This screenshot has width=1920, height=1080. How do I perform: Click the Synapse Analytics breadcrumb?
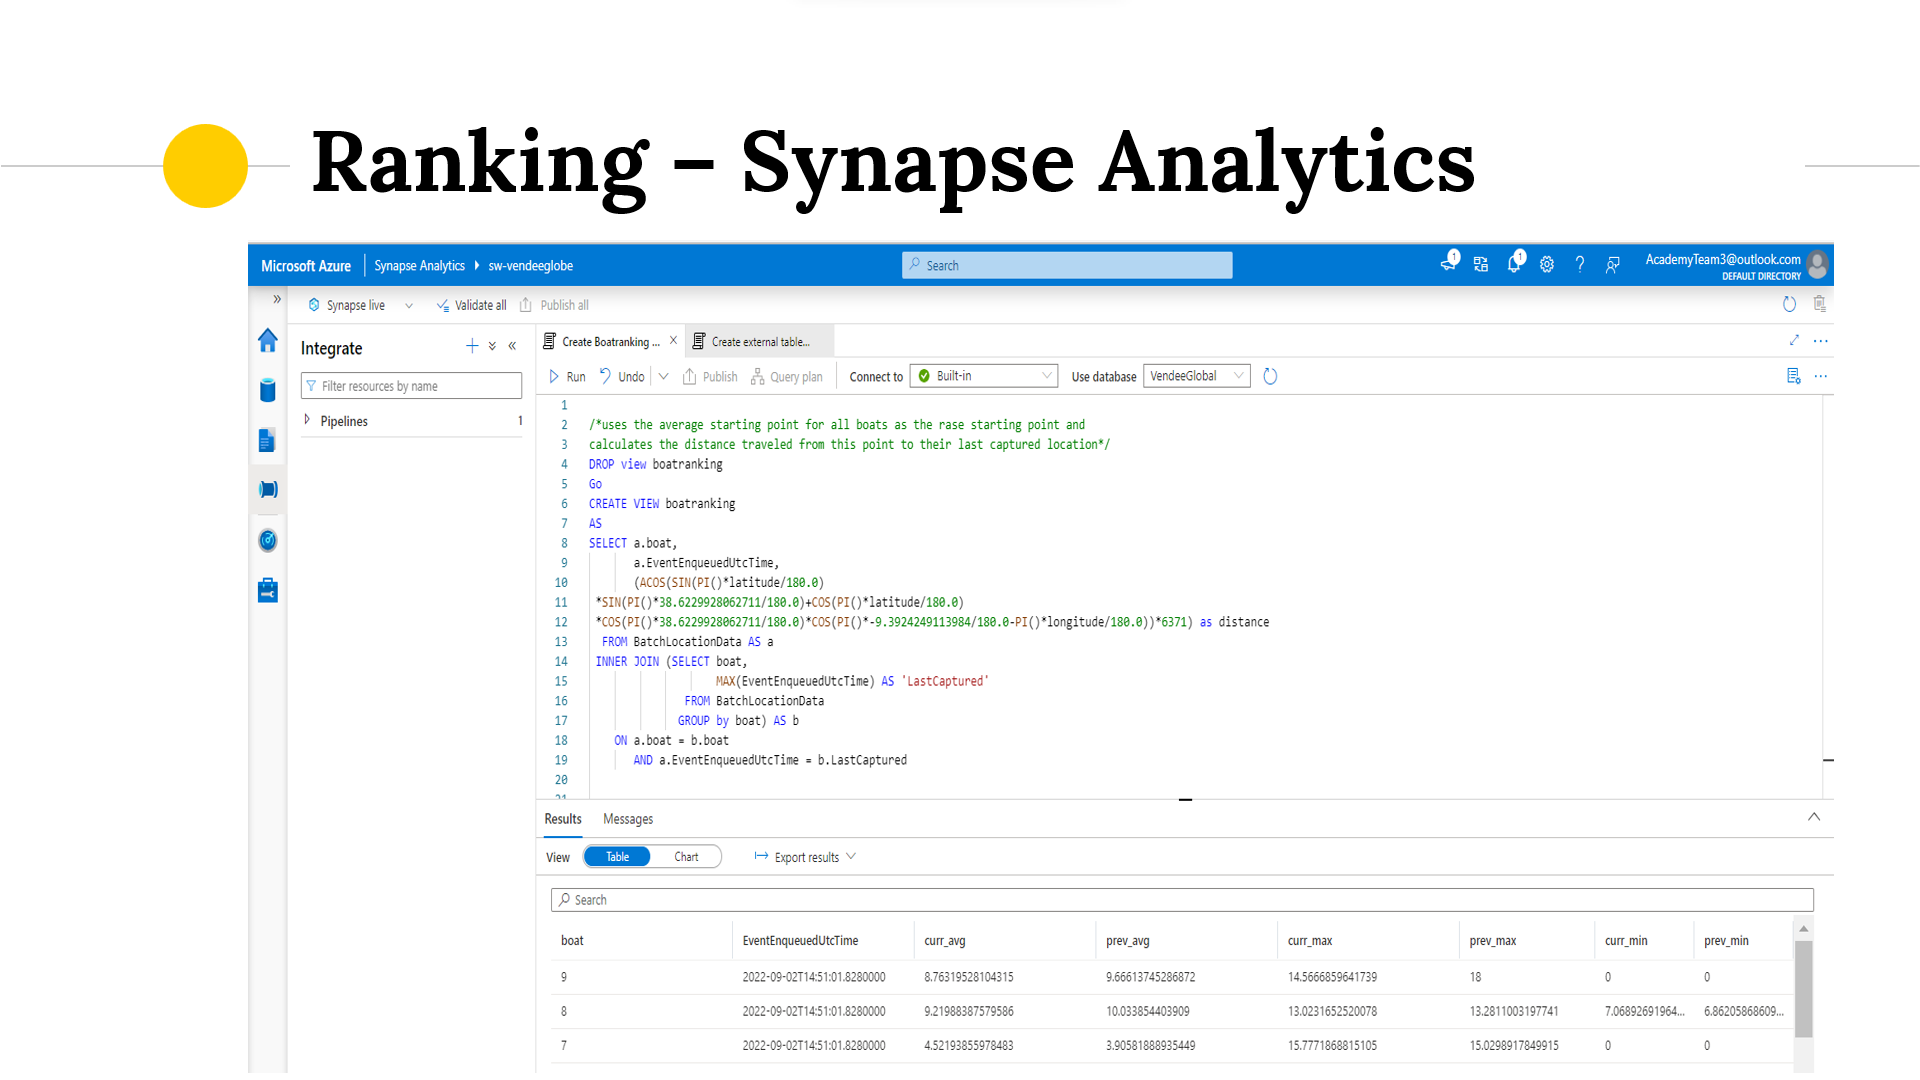(419, 266)
